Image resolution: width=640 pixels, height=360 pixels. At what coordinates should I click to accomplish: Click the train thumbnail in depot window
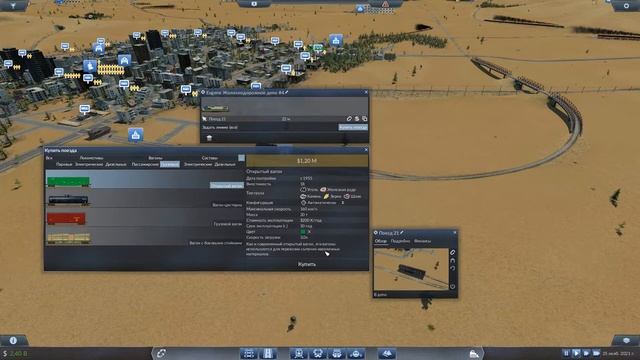[x=216, y=108]
